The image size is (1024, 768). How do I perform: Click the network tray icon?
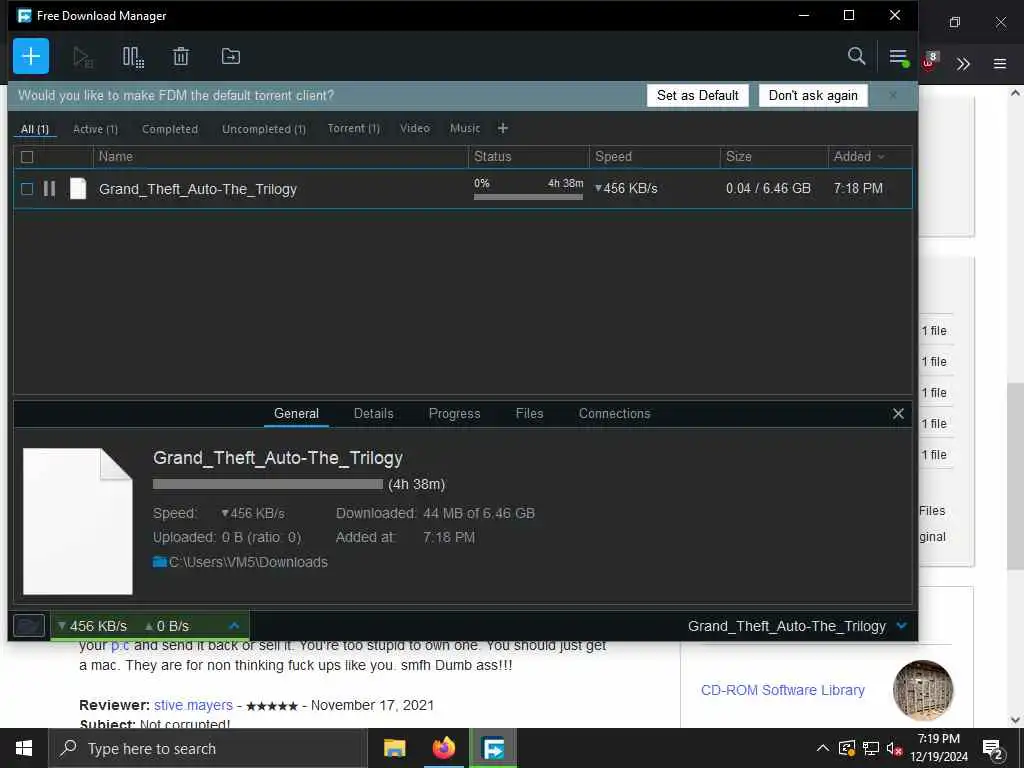point(871,748)
